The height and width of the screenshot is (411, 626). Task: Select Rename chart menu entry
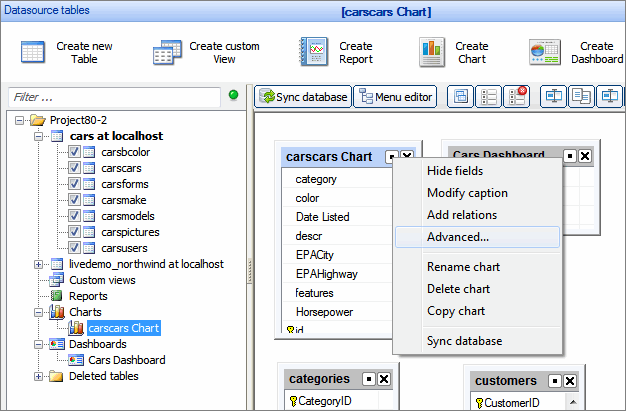[x=477, y=267]
